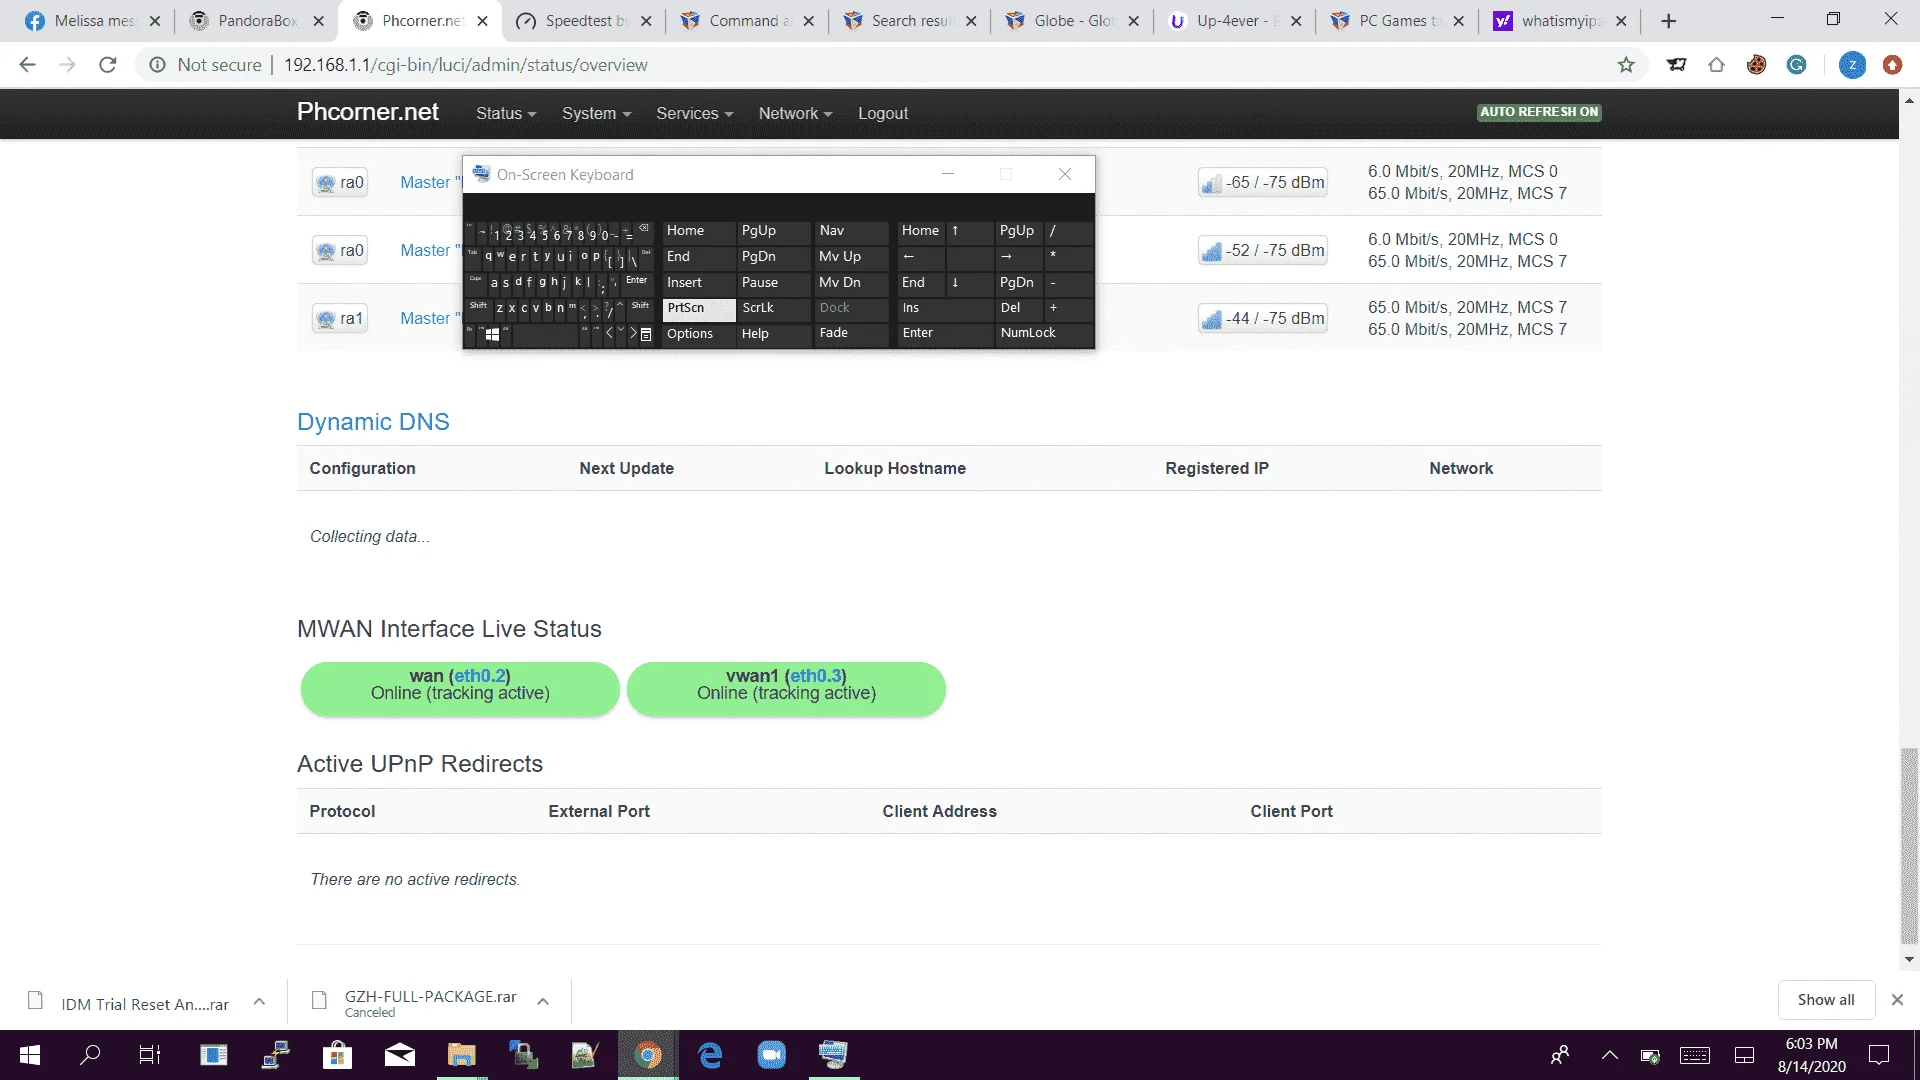Viewport: 1920px width, 1080px height.
Task: Open Microsoft Store from the taskbar
Action: pos(337,1055)
